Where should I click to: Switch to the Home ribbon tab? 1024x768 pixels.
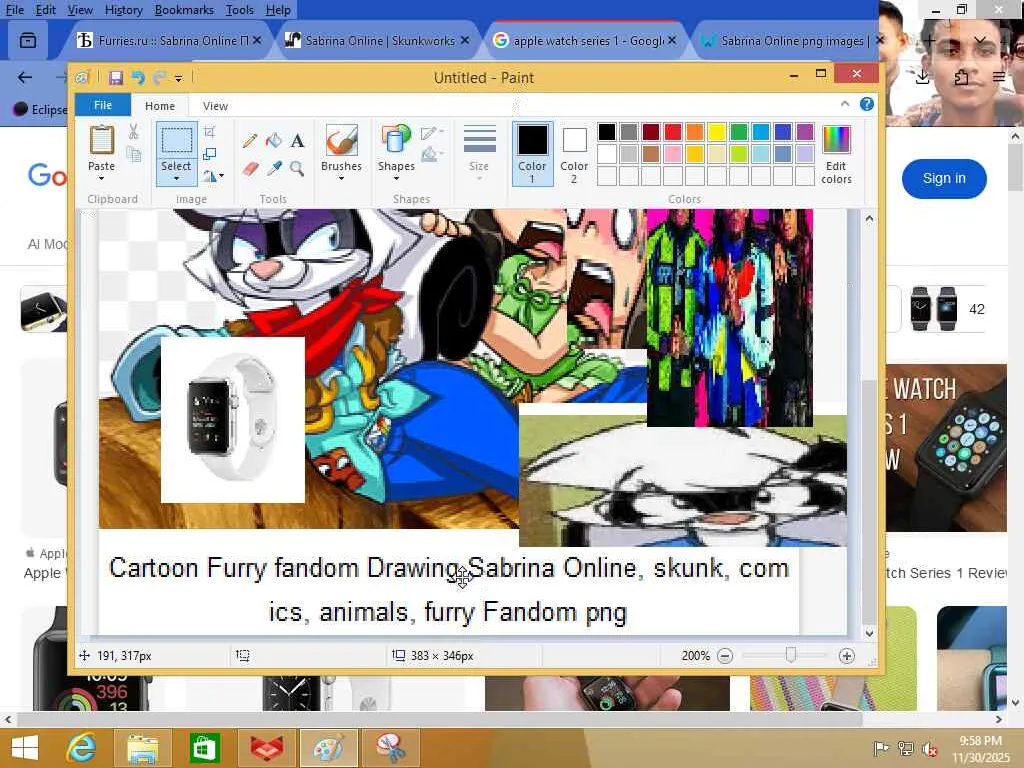pos(160,106)
